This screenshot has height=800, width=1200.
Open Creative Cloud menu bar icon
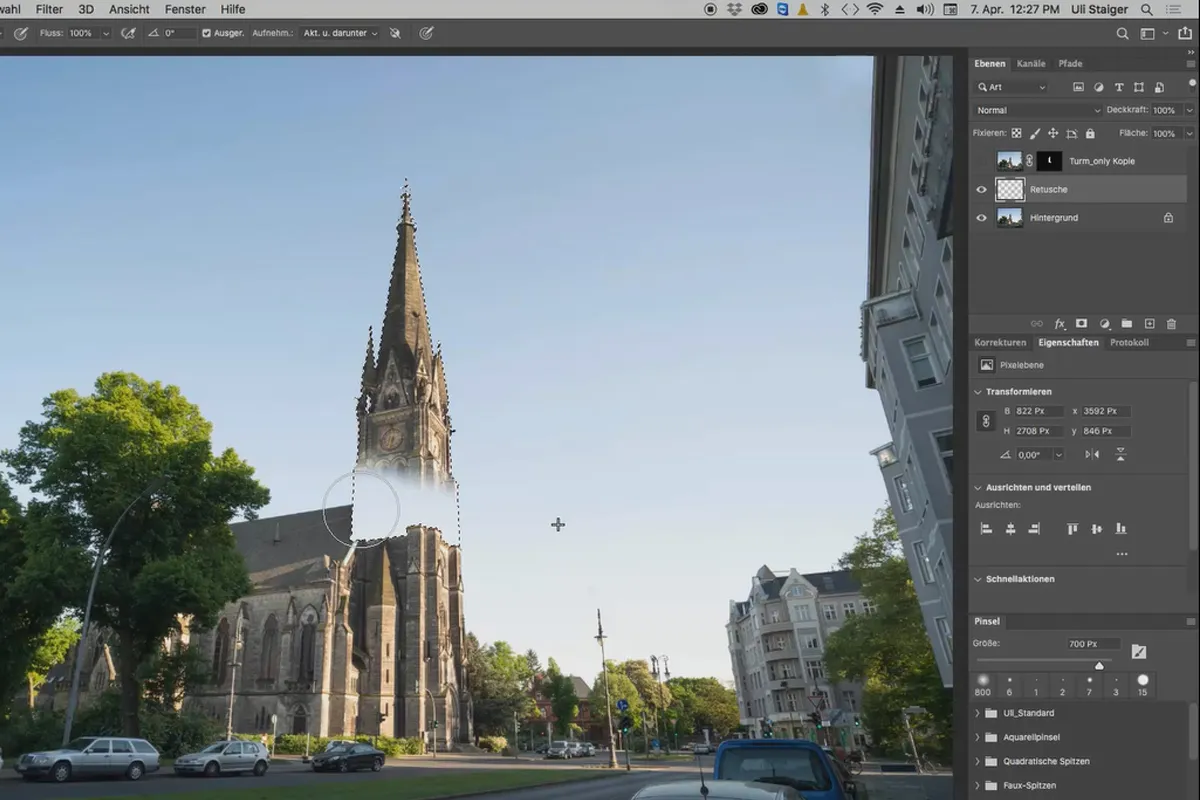coord(760,9)
